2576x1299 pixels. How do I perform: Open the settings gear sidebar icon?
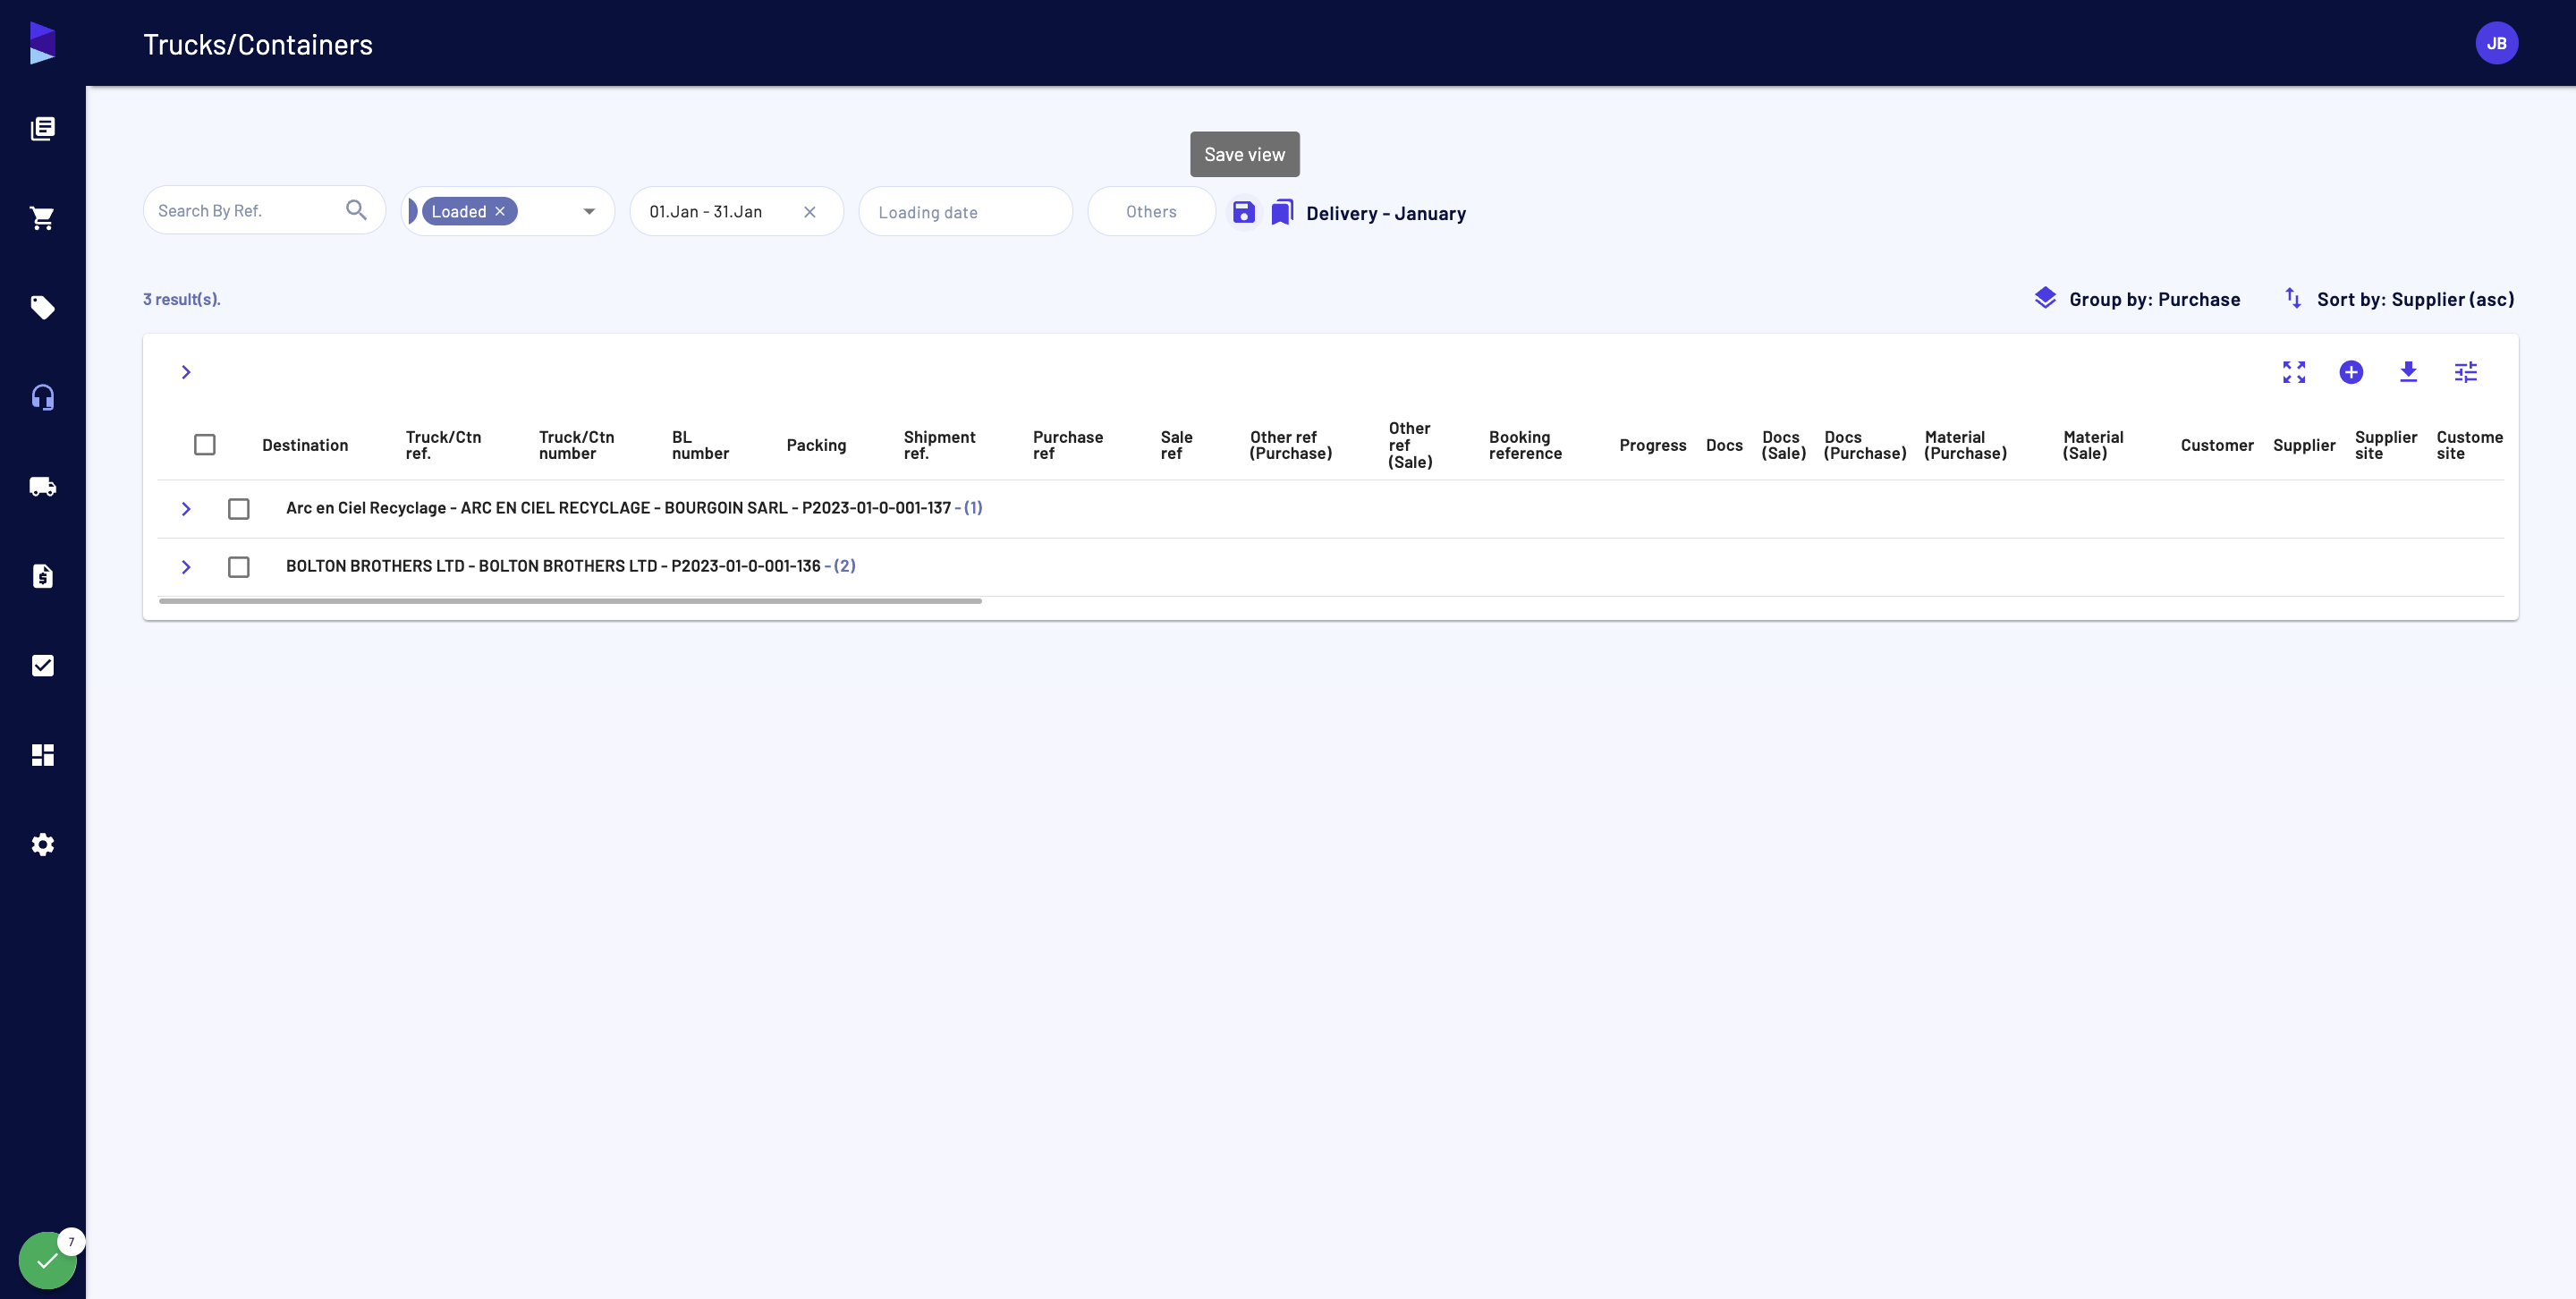coord(42,844)
